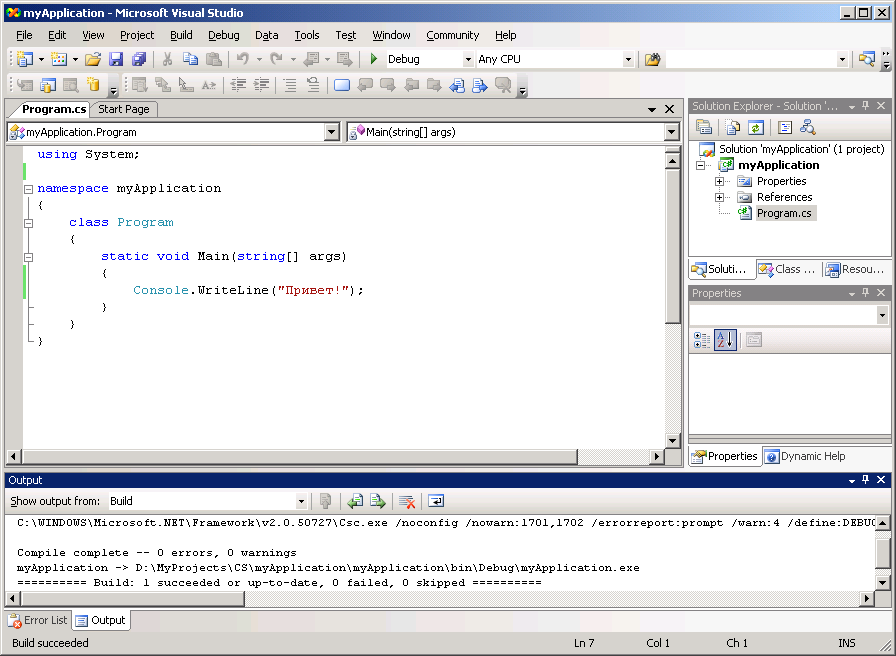This screenshot has width=896, height=656.
Task: Collapse the myApplication project node
Action: [700, 165]
